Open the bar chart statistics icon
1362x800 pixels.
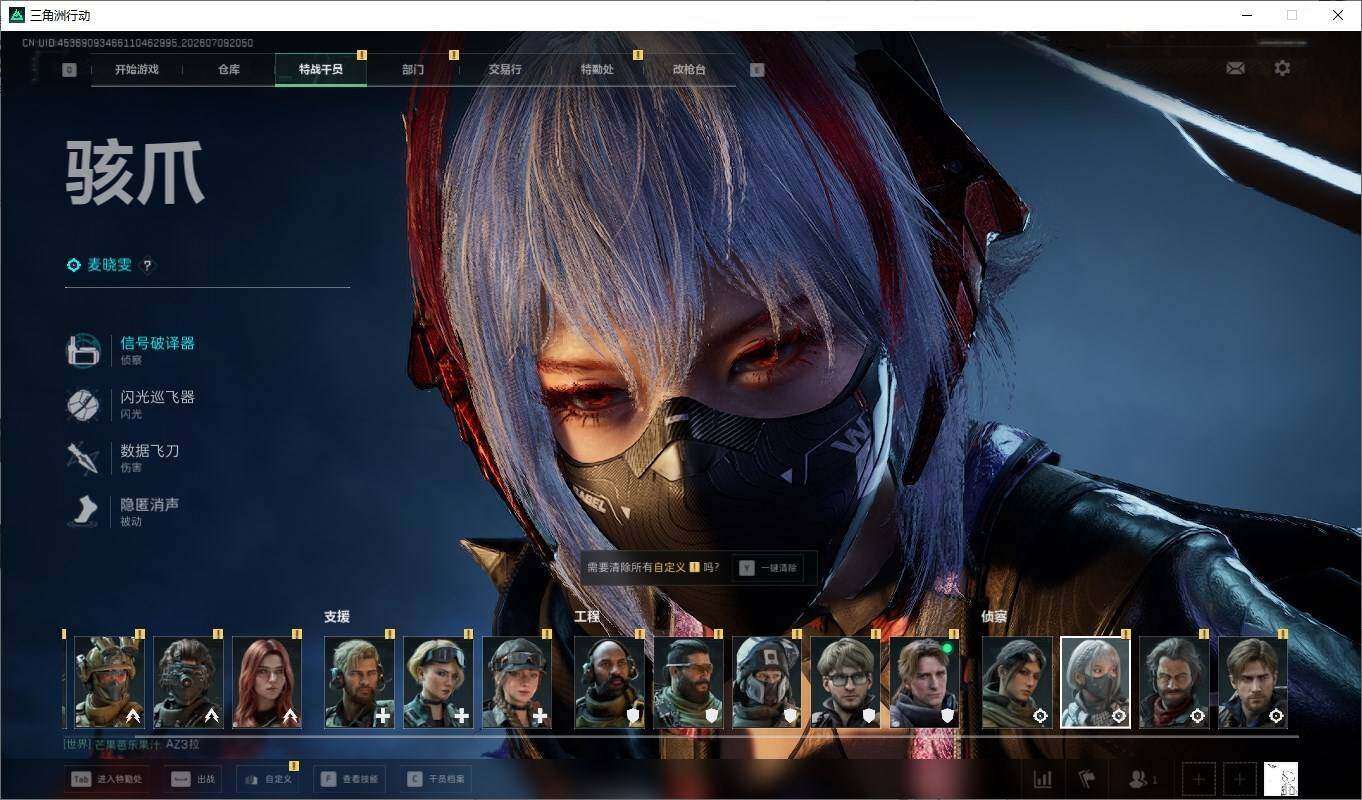click(x=1042, y=779)
